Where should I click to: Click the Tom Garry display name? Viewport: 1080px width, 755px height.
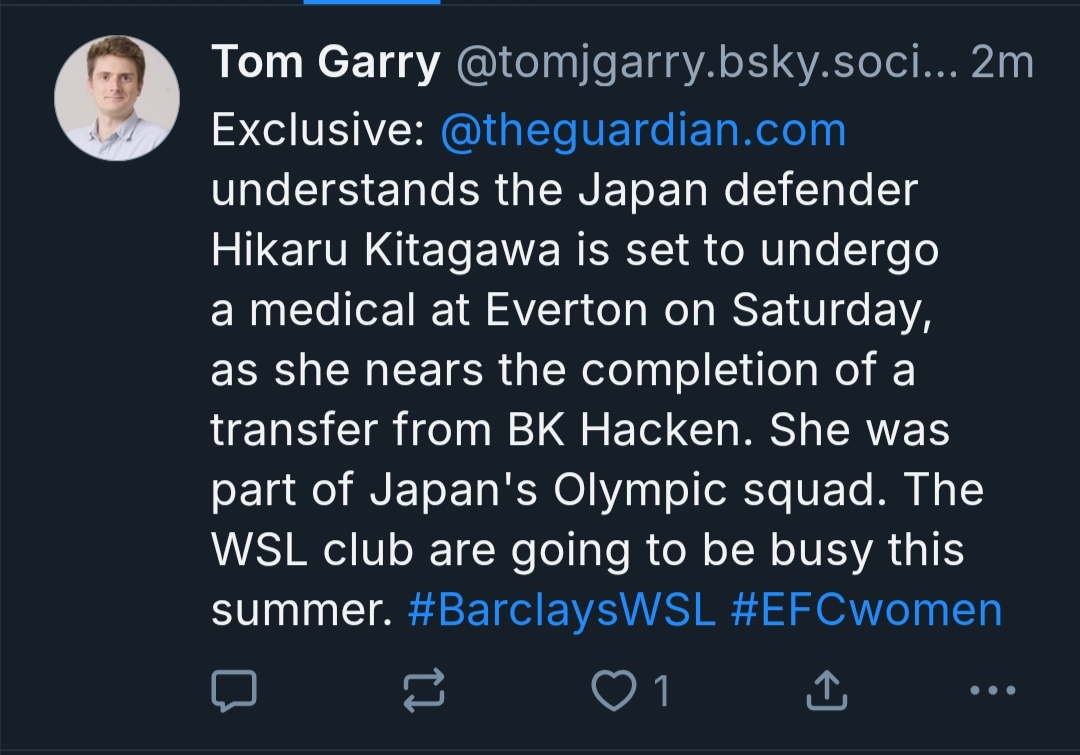tap(325, 65)
